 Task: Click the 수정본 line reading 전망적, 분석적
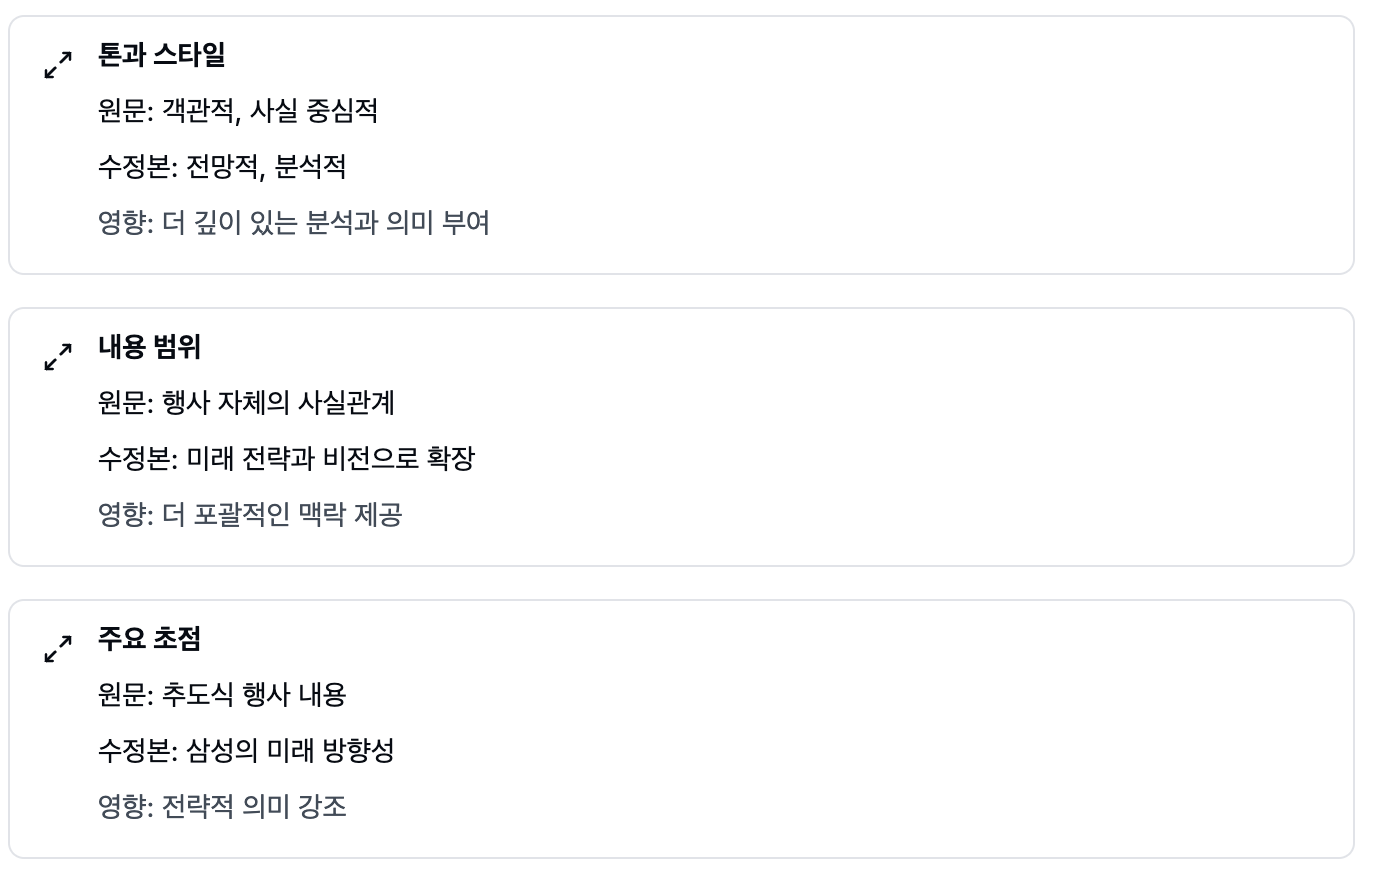(220, 168)
